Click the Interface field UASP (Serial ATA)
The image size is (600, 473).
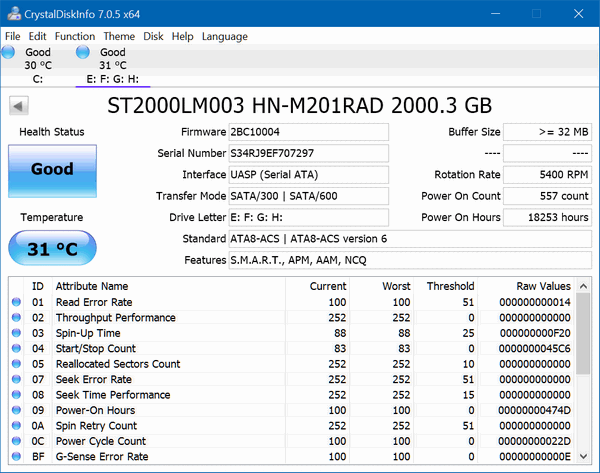tap(308, 175)
